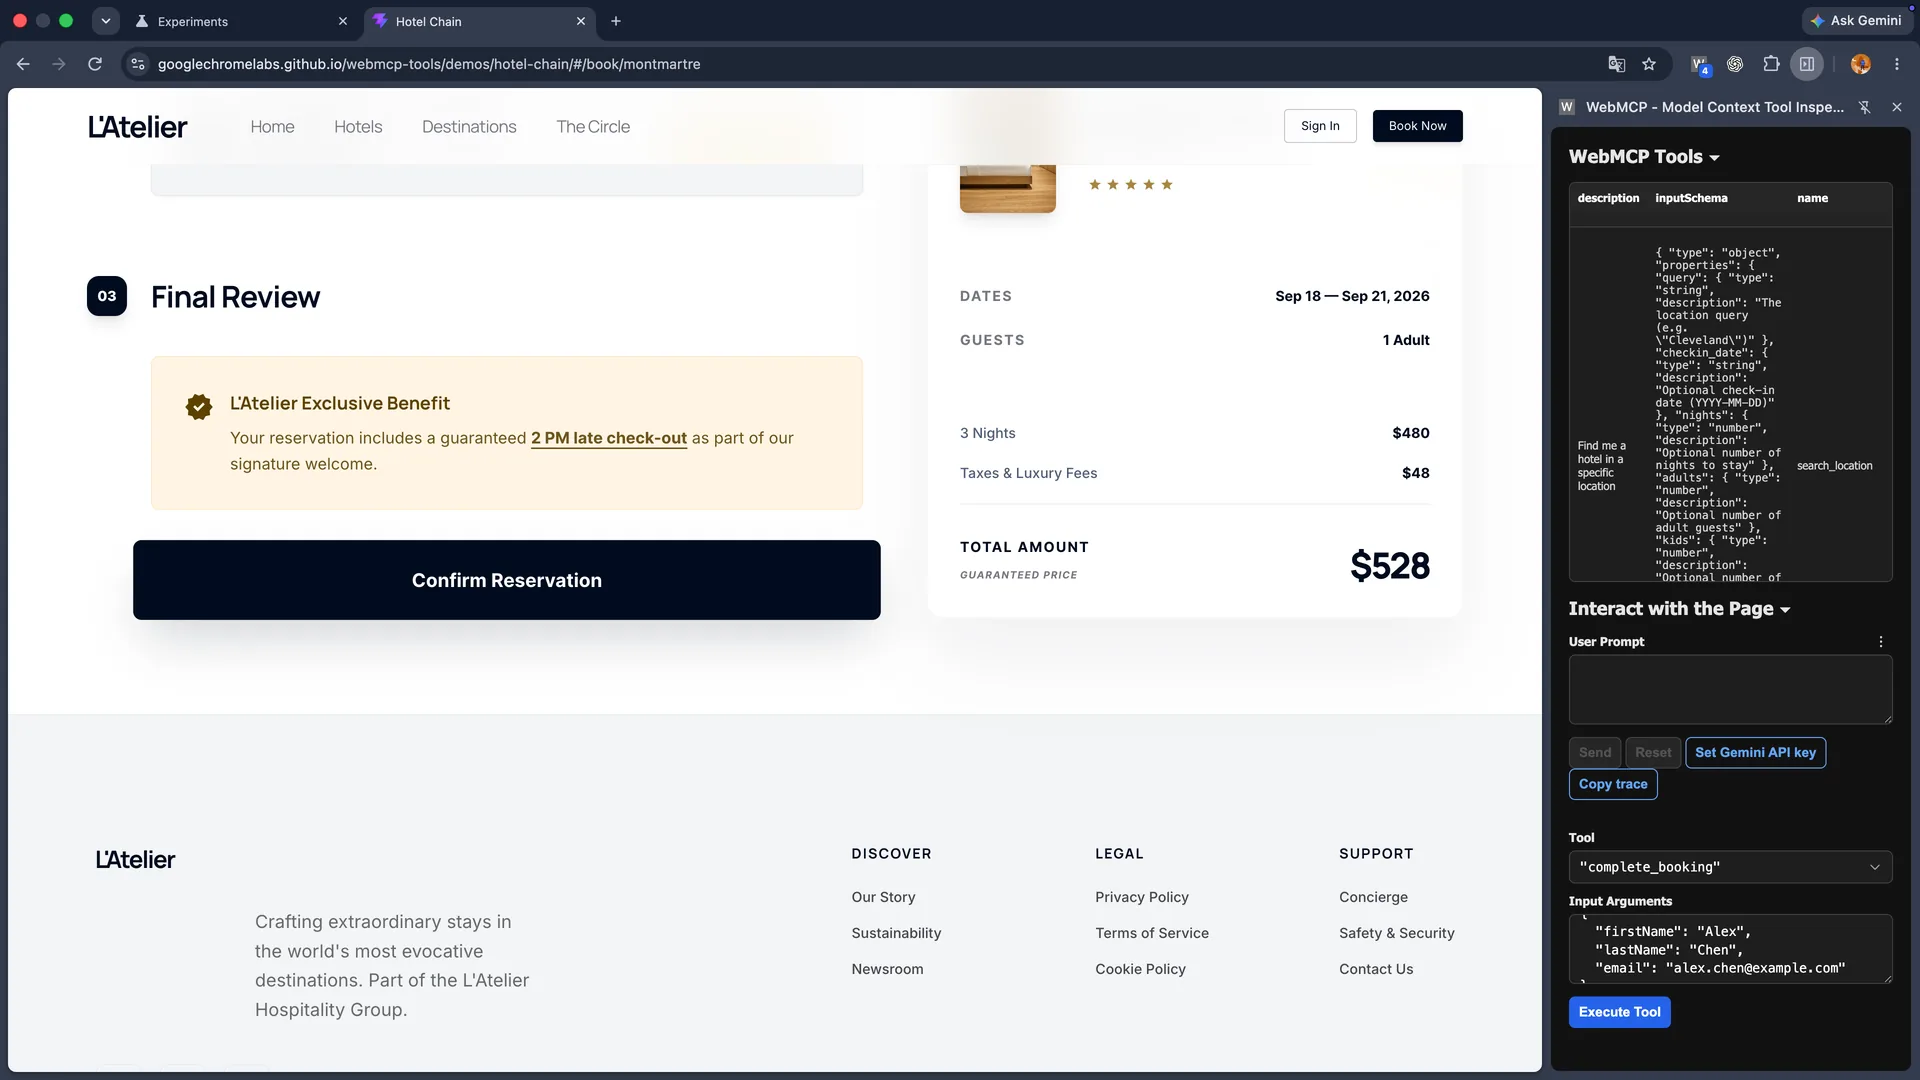Click the browser forward arrow
1920x1080 pixels.
pos(59,64)
